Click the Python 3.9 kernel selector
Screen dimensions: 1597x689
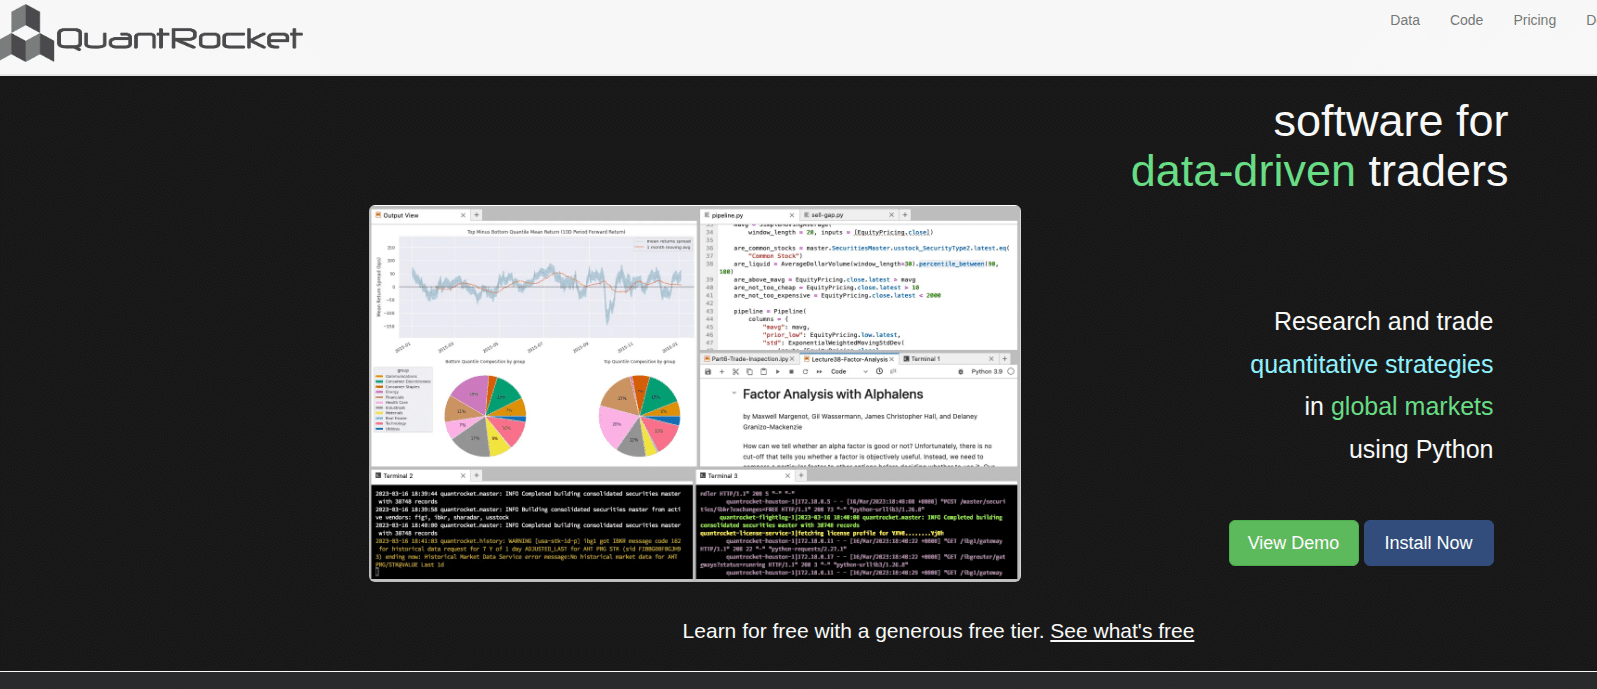(x=986, y=371)
